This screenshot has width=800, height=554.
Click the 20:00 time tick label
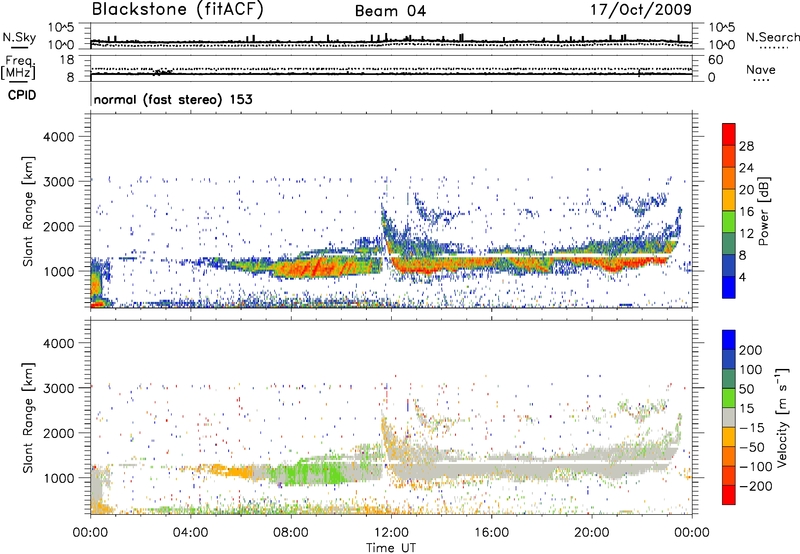[591, 533]
